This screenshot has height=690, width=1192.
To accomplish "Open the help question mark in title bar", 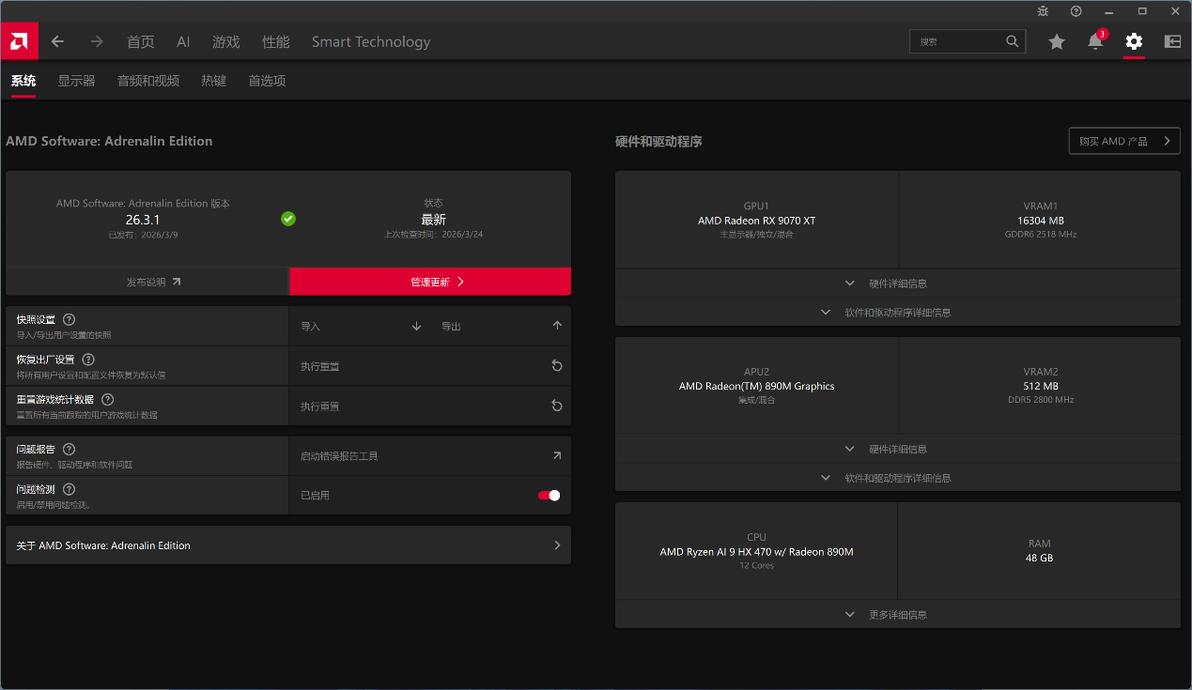I will point(1076,11).
